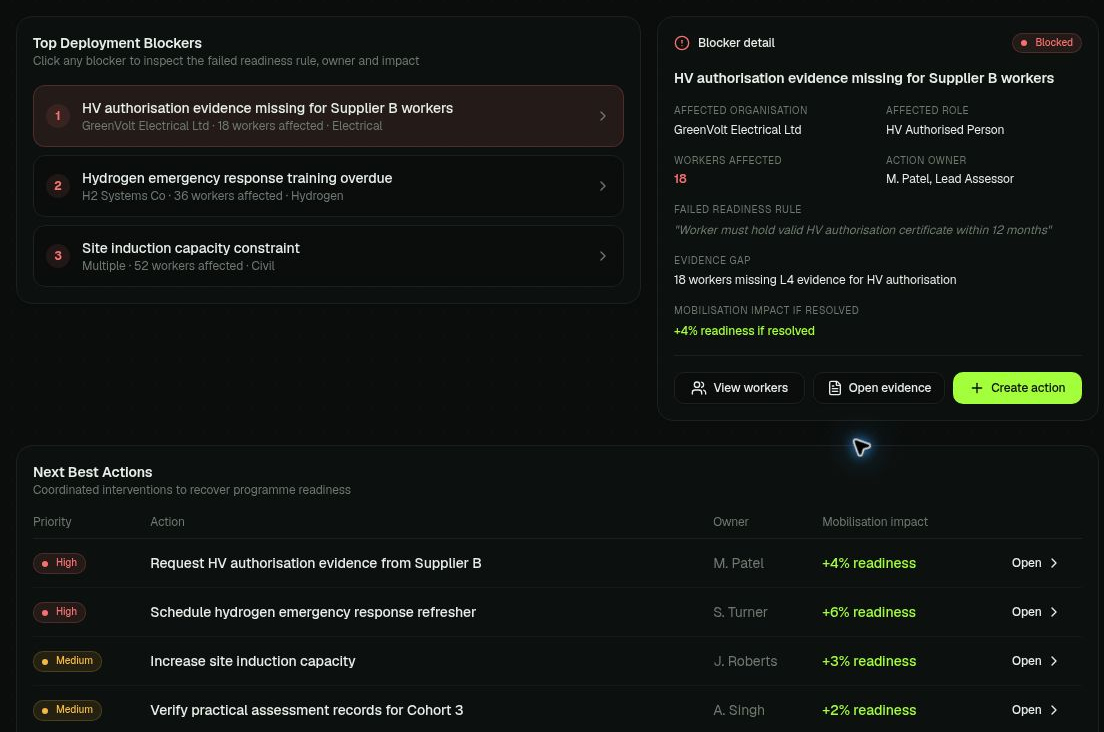Click the Blocker detail alert icon
Screen dimensions: 1104x732
point(682,43)
